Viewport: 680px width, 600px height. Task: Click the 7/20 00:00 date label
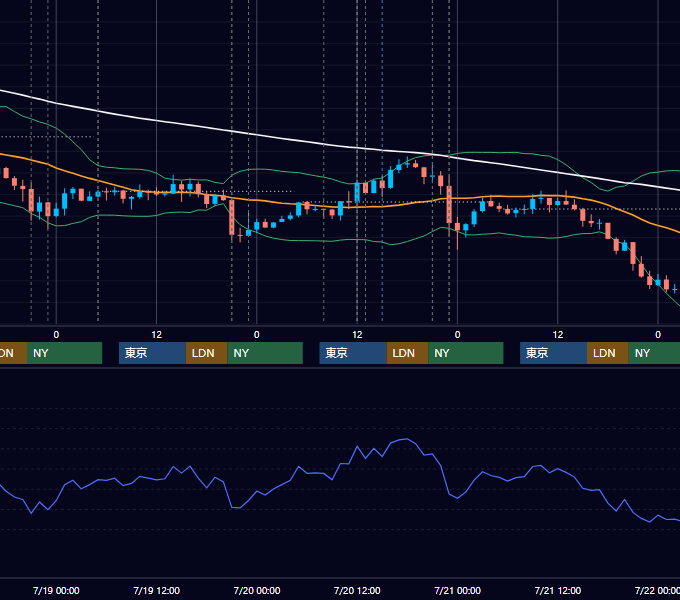point(257,590)
